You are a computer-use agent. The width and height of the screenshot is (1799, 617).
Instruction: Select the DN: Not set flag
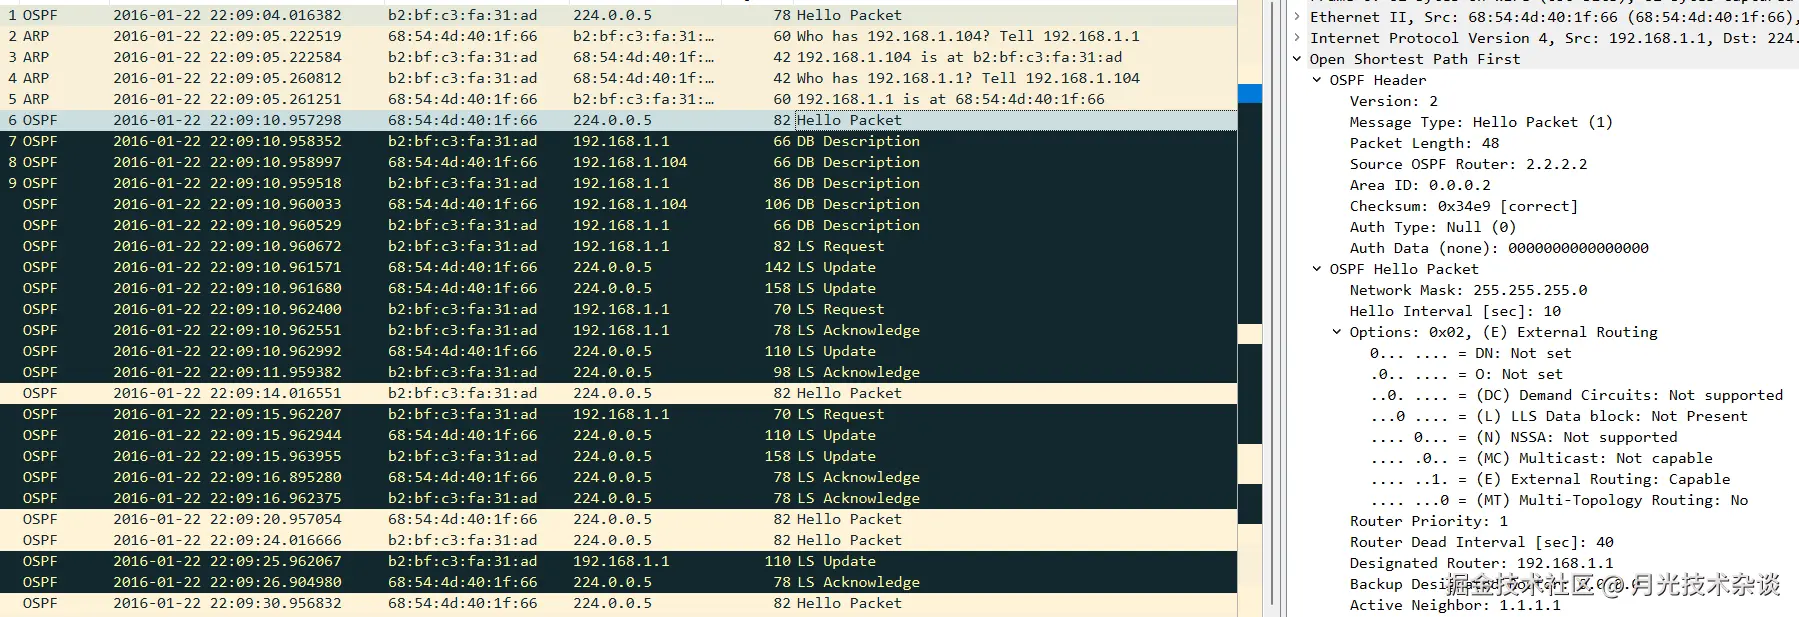coord(1470,353)
